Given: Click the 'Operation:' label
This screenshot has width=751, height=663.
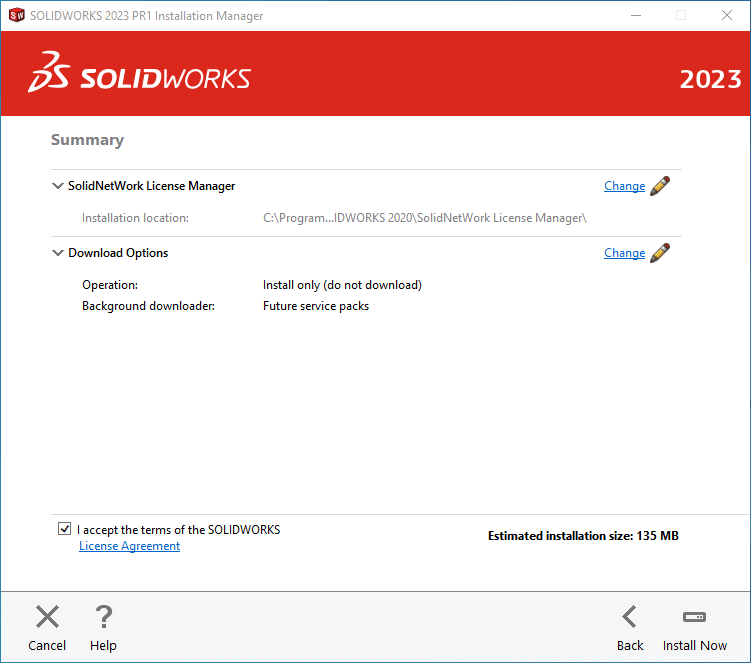Looking at the screenshot, I should tap(110, 285).
